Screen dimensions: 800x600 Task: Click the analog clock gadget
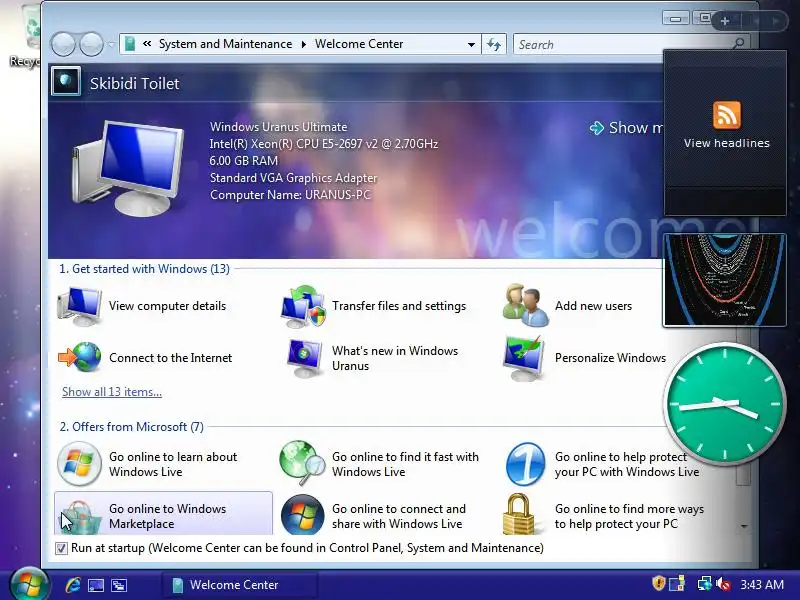(x=724, y=403)
